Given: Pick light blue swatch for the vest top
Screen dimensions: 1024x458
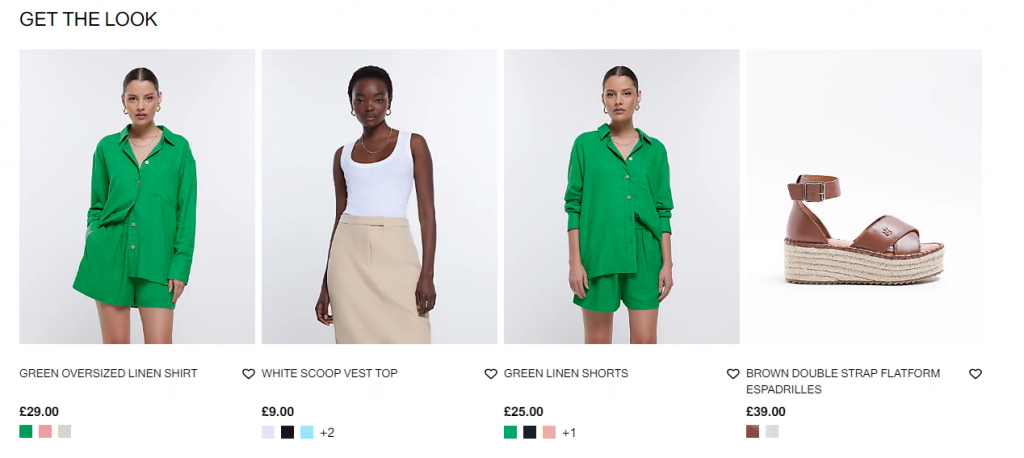Looking at the screenshot, I should click(x=307, y=432).
